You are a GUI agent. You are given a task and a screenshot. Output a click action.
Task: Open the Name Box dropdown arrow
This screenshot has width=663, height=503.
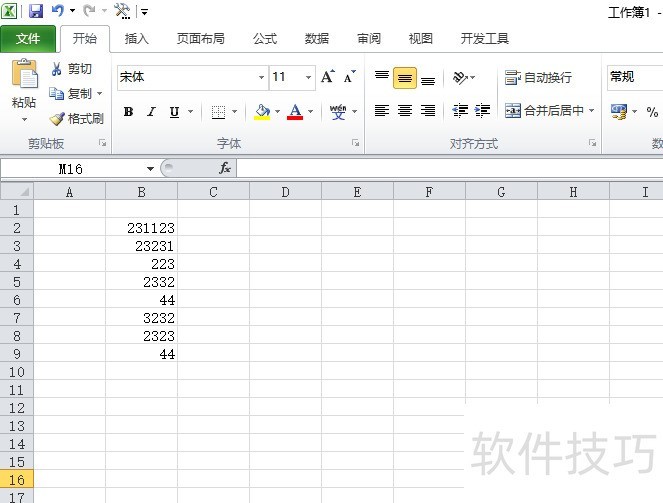tap(150, 169)
